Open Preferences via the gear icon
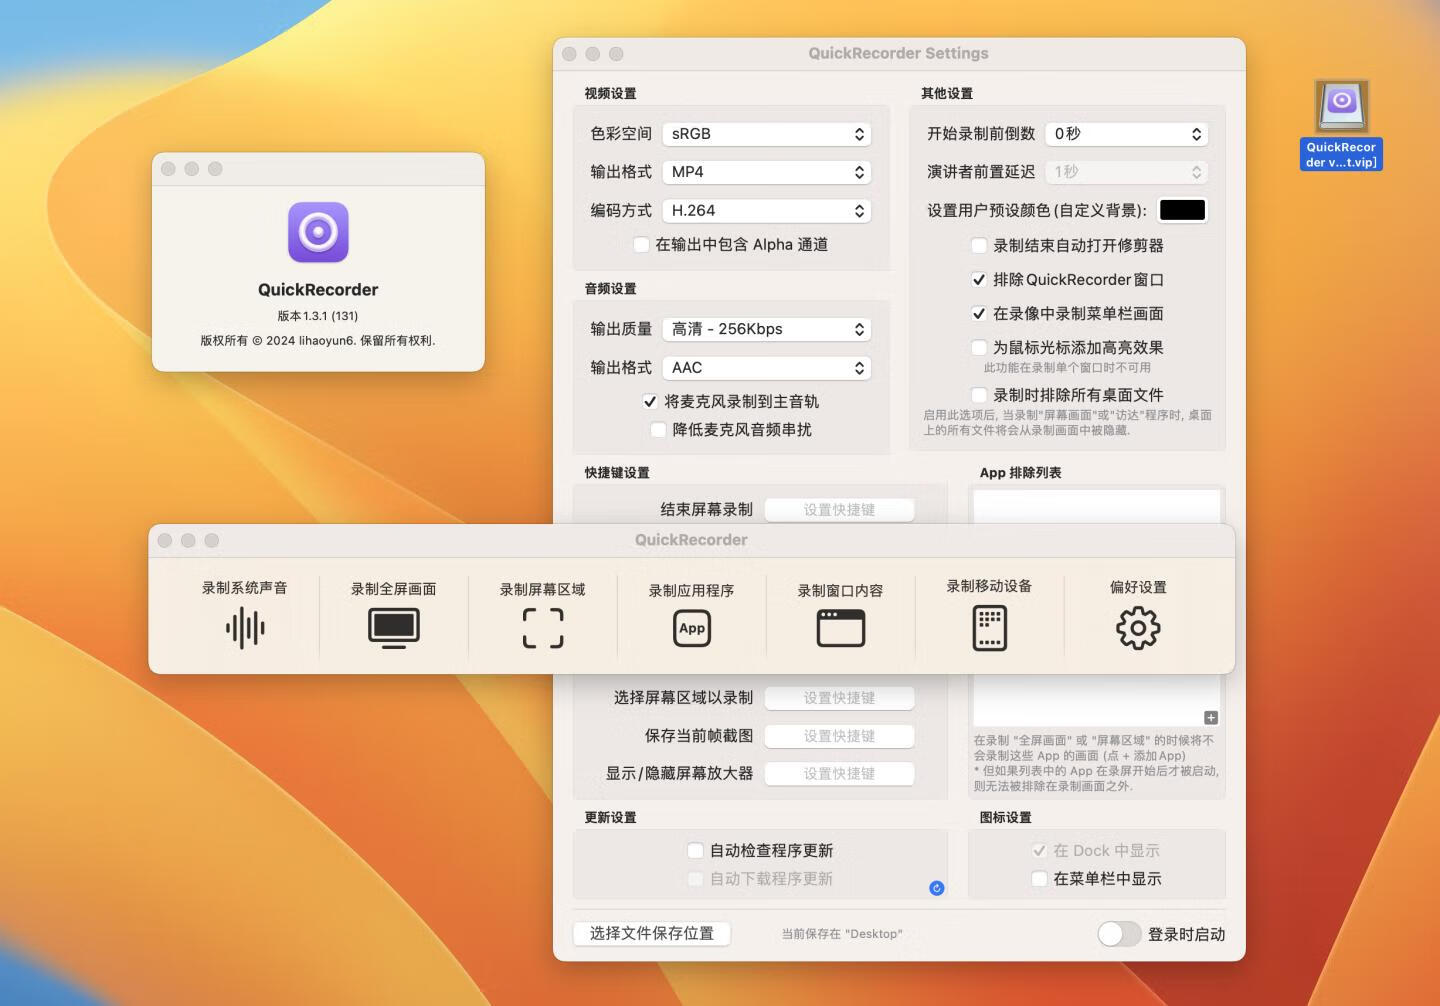Screen dimensions: 1440x1006 click(1138, 628)
